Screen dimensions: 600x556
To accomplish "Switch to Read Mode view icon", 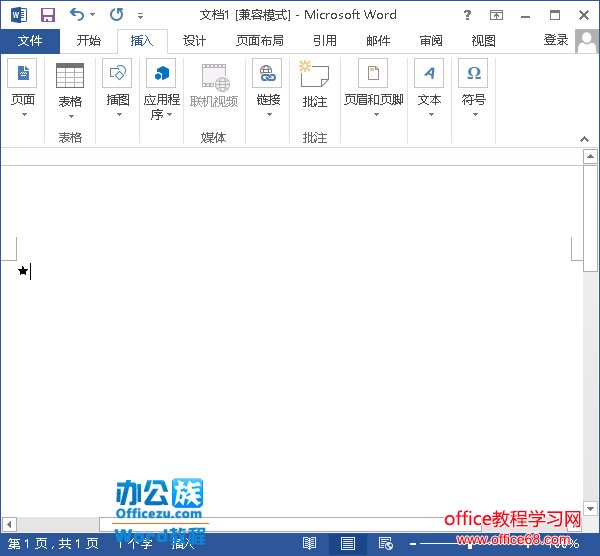I will [x=309, y=543].
